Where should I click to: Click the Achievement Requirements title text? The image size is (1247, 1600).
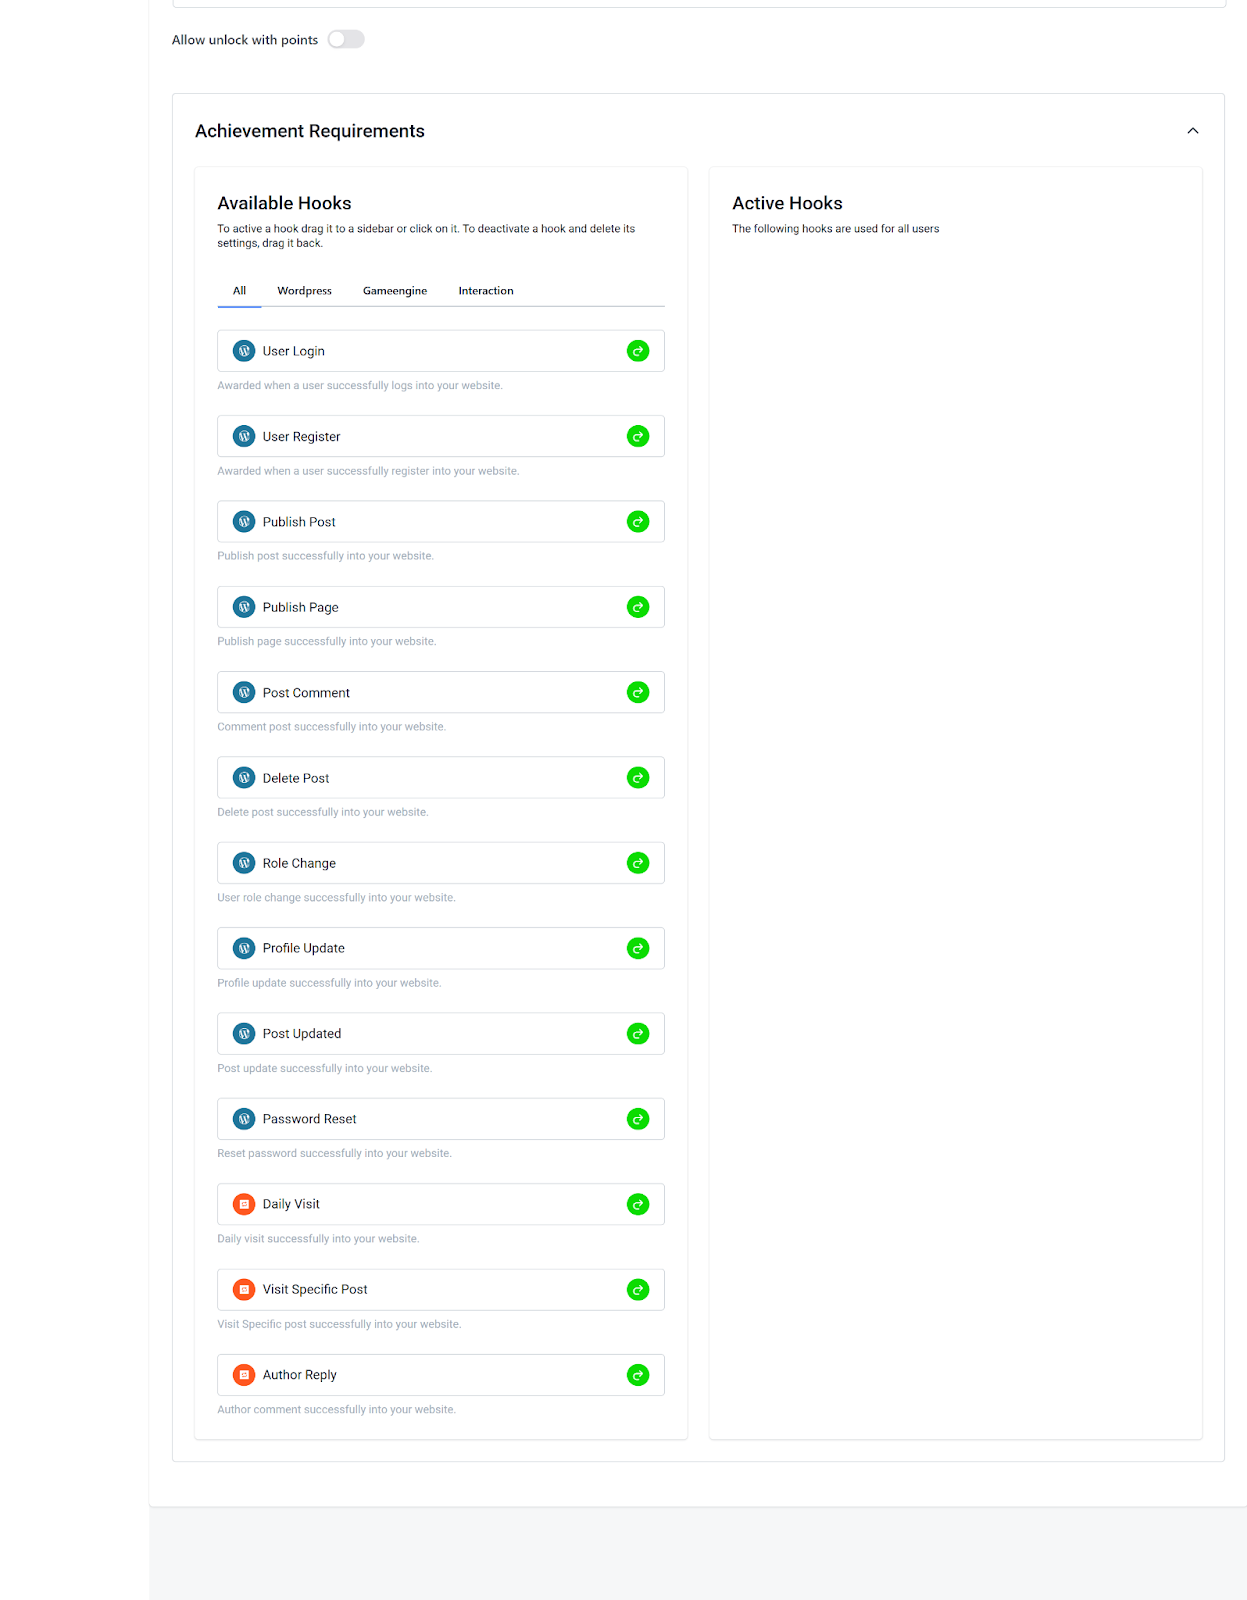(310, 131)
